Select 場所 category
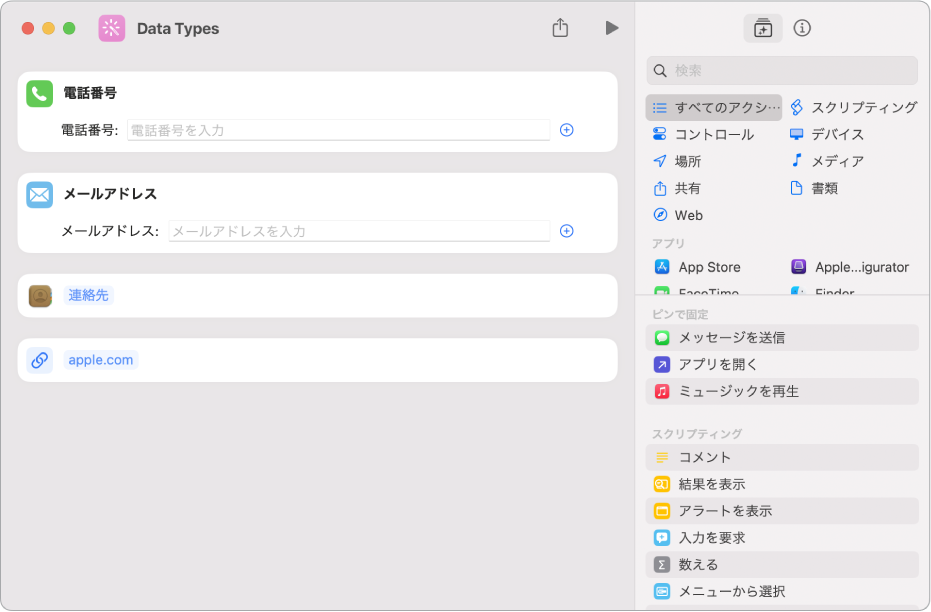Screen dimensions: 931x612 (677, 161)
